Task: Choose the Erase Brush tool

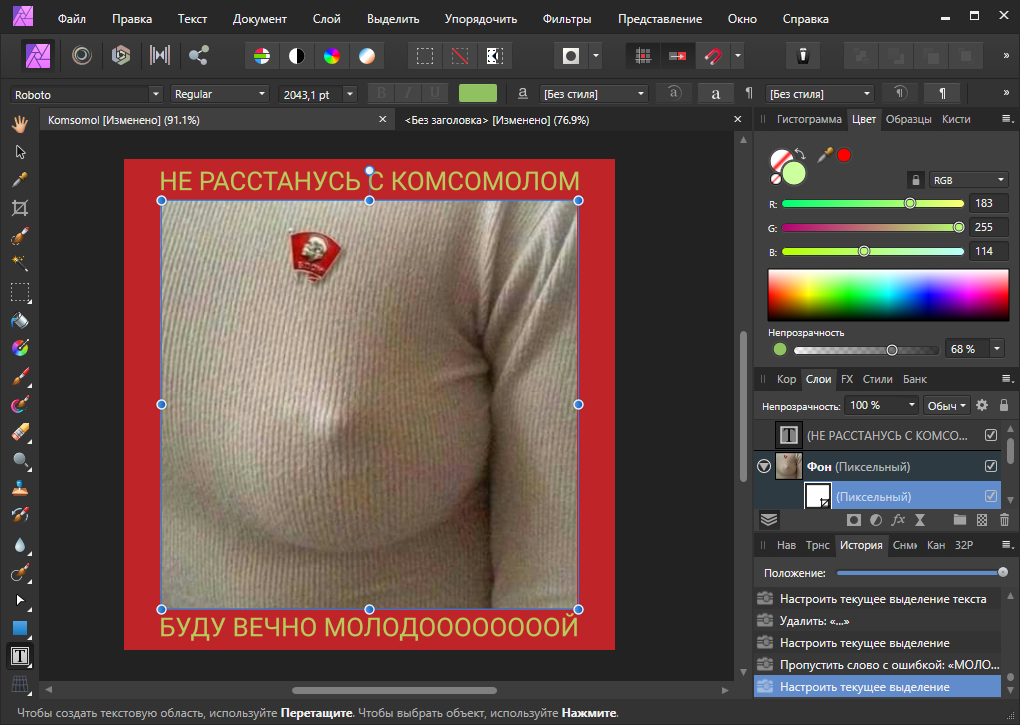Action: point(20,433)
